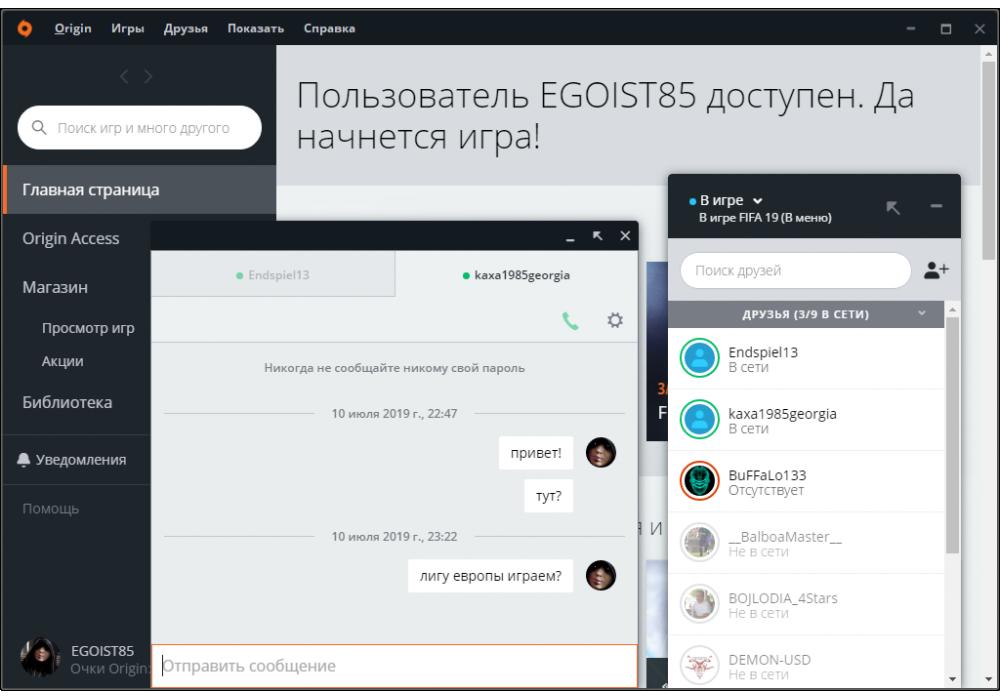Select the kaxa1985georgia chat tab

click(516, 275)
